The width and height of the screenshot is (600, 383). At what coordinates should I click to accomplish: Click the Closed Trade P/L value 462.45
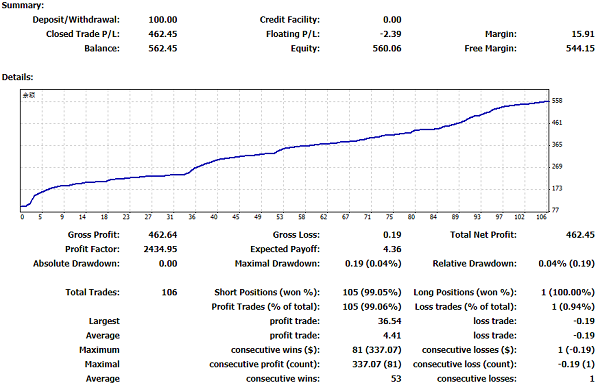pos(163,34)
